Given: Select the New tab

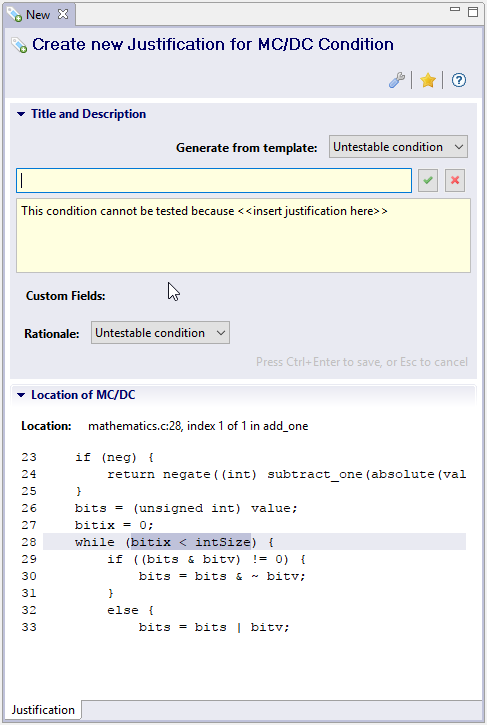Looking at the screenshot, I should click(39, 15).
